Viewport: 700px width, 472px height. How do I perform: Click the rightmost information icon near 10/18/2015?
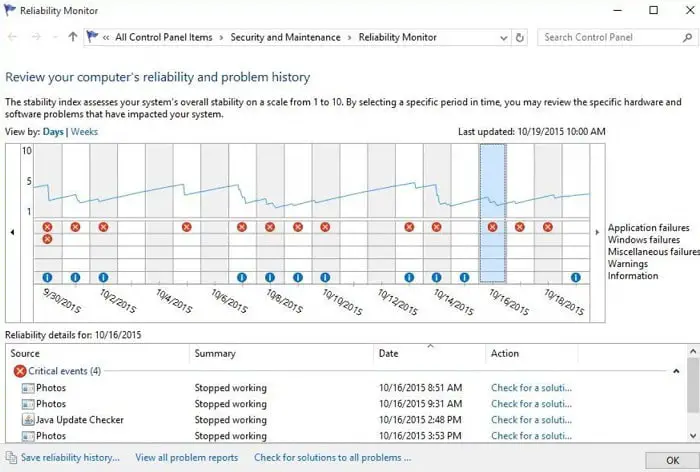tap(575, 277)
